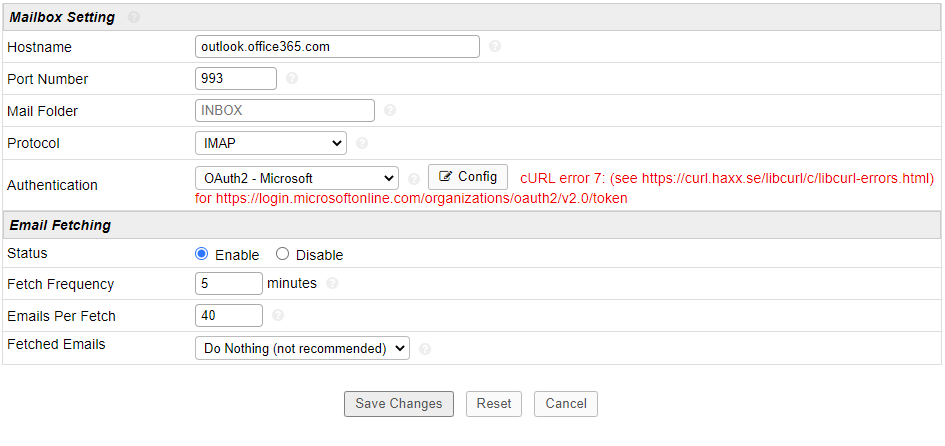The height and width of the screenshot is (446, 945).
Task: Click help icon beside Fetched Emails dropdown
Action: pyautogui.click(x=425, y=348)
